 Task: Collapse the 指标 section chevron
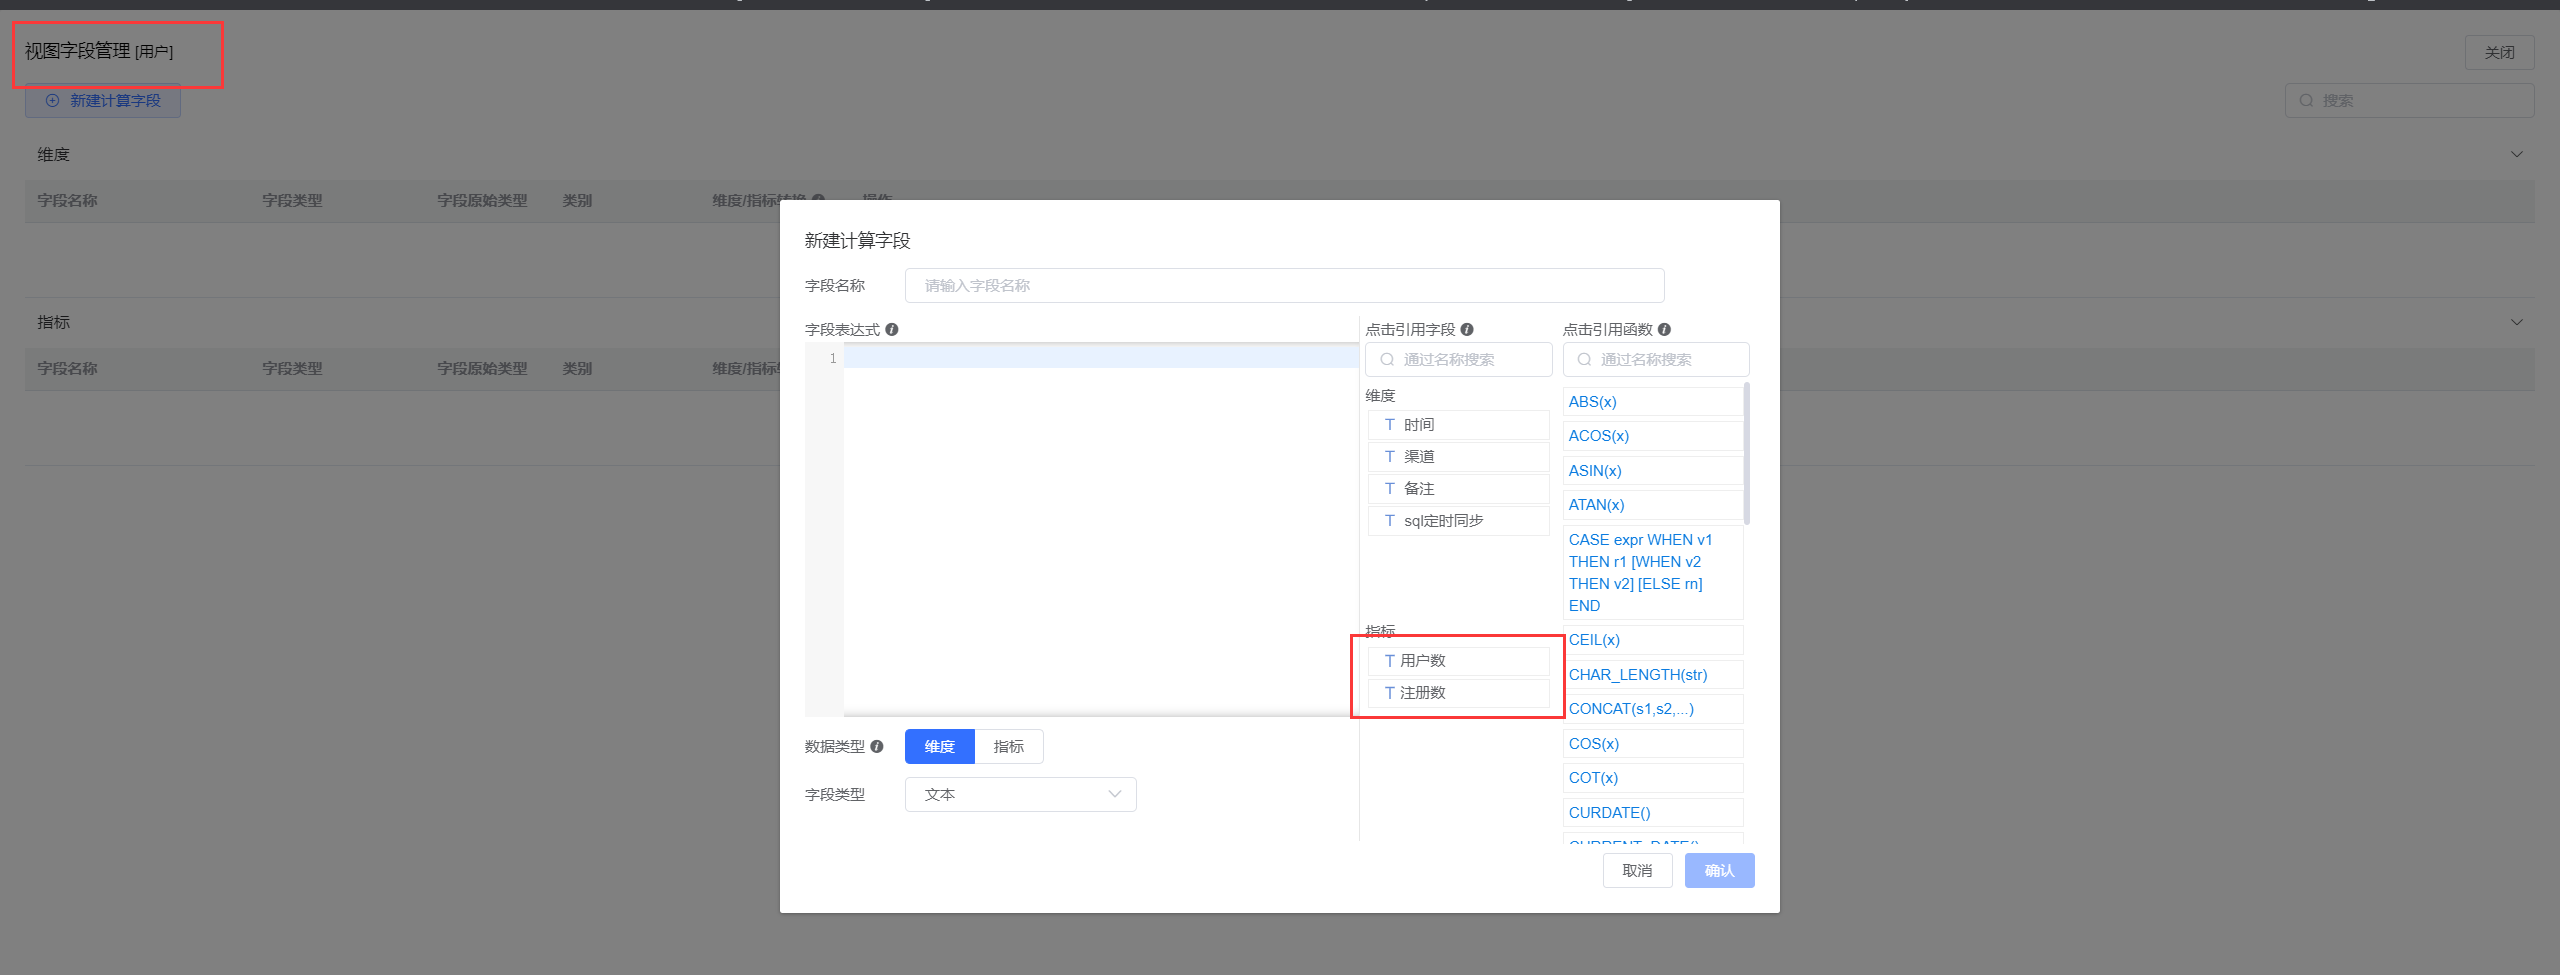(x=2517, y=322)
